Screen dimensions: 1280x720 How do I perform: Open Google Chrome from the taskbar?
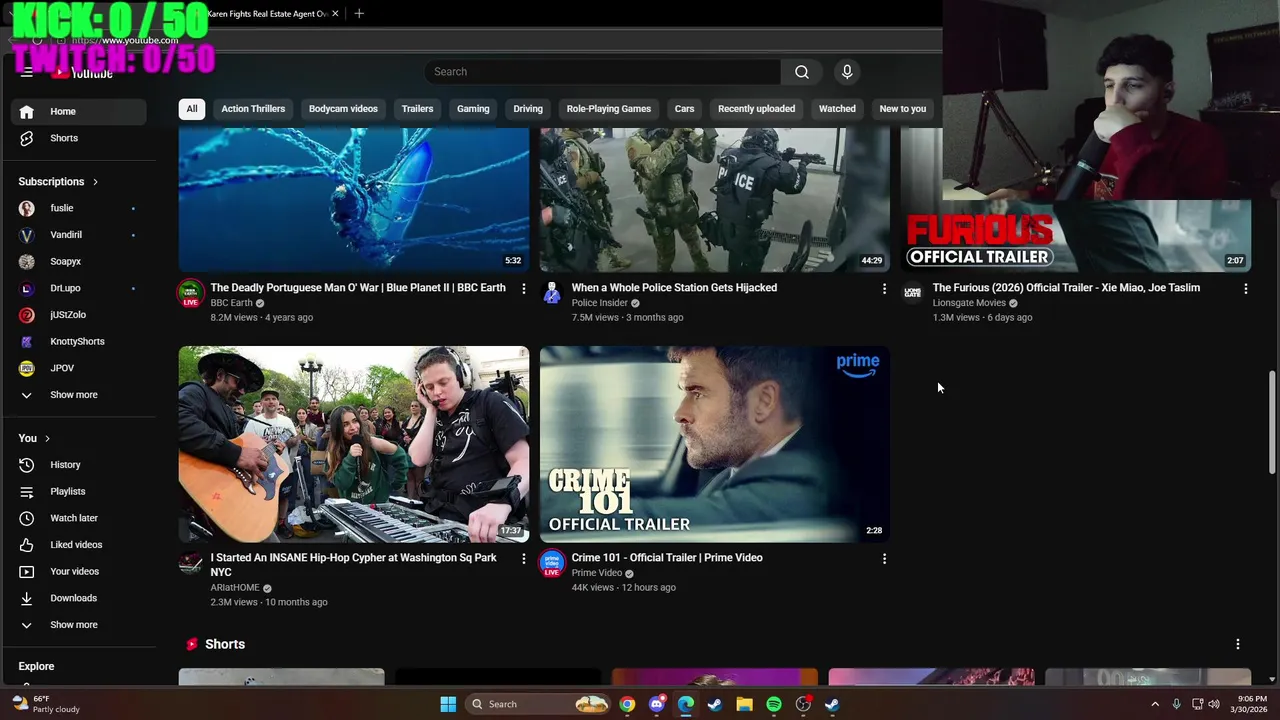point(627,704)
